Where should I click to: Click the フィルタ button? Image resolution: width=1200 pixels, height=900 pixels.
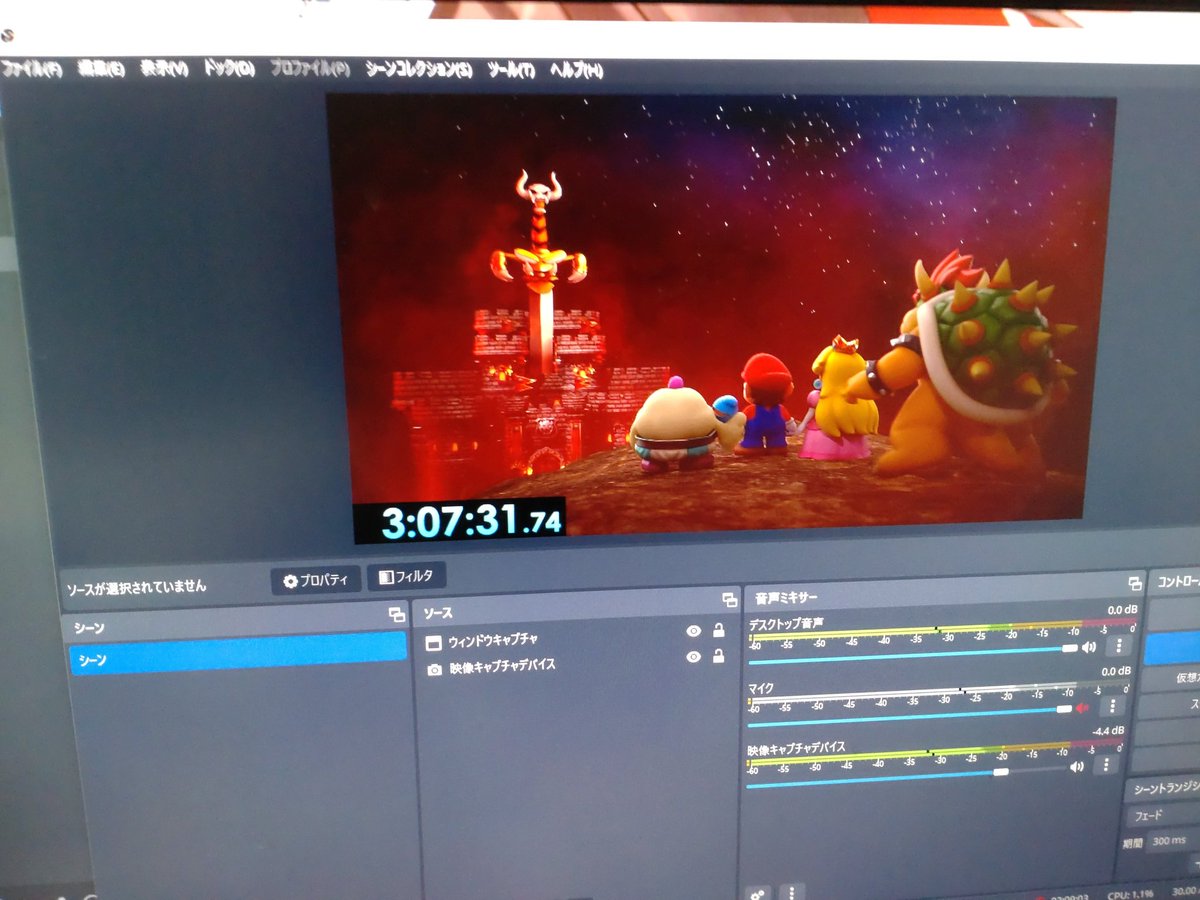pyautogui.click(x=406, y=576)
